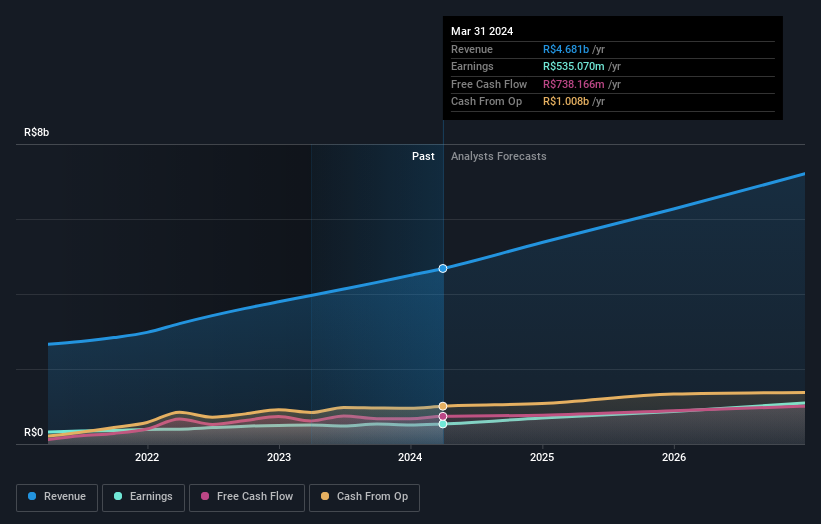The width and height of the screenshot is (821, 524).
Task: Click the blue Revenue legend dot
Action: (x=32, y=496)
